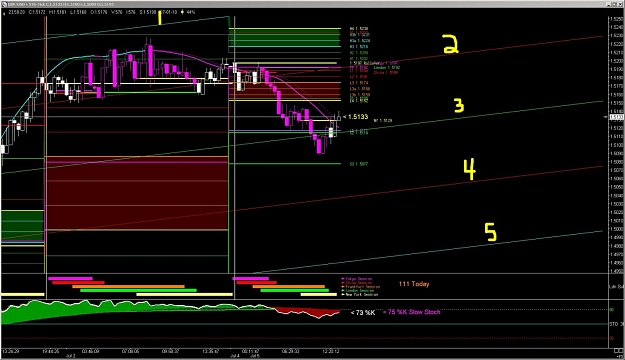Screen dimensions: 625x360
Task: Click the 'L 1.5168' low value in the data line
Action: coord(78,12)
